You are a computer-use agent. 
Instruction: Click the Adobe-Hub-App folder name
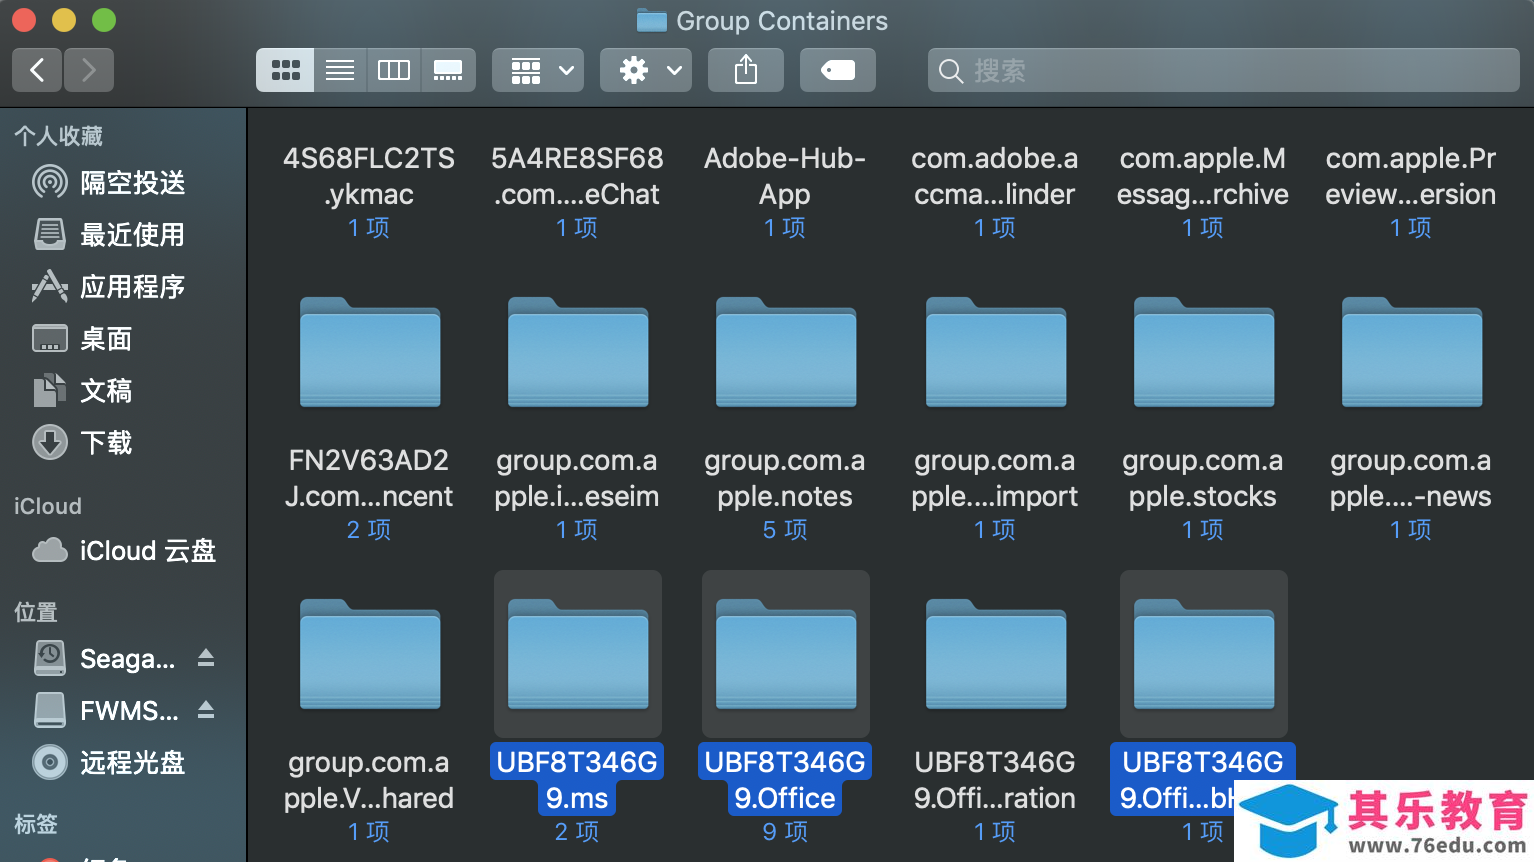coord(785,176)
